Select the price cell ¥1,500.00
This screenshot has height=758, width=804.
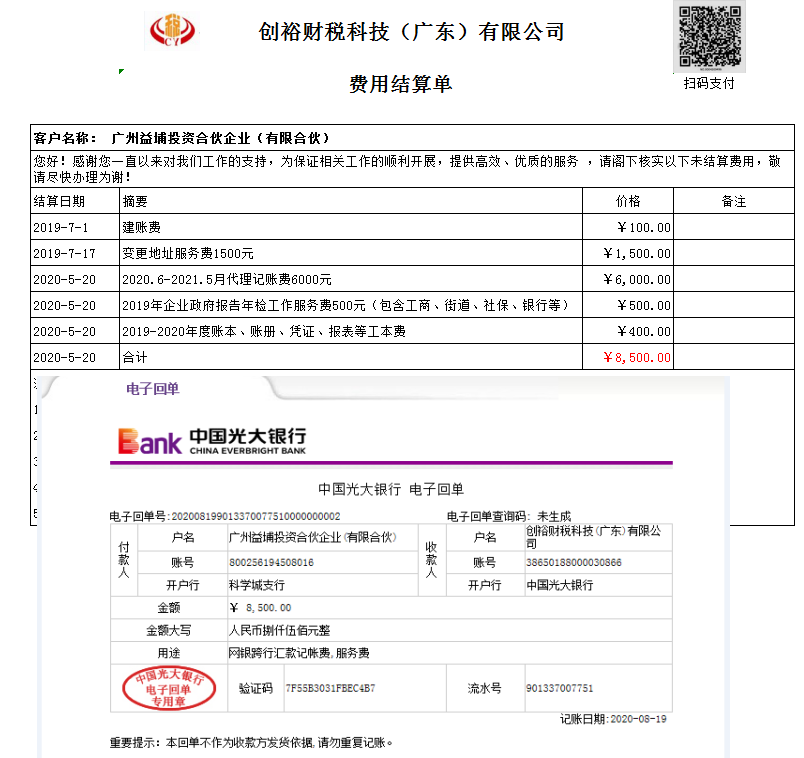(628, 253)
